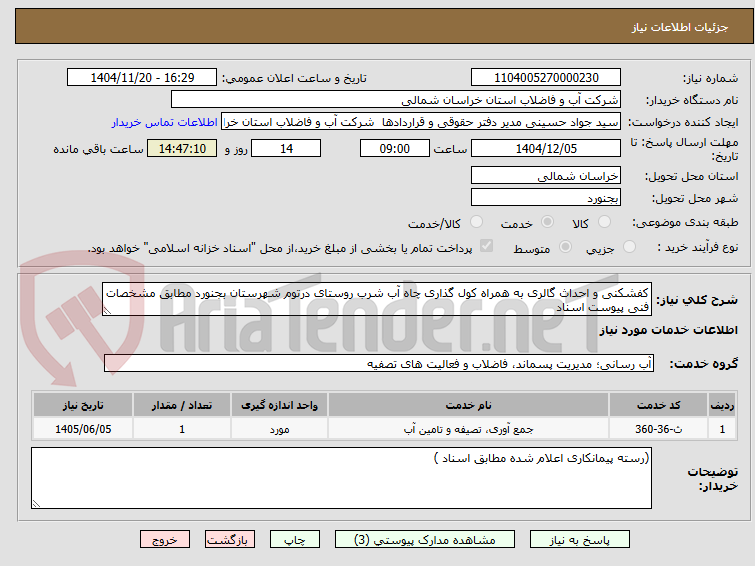Viewport: 755px width, 566px height.
Task: Click the نوع فرآیند خرید label
Action: point(698,247)
